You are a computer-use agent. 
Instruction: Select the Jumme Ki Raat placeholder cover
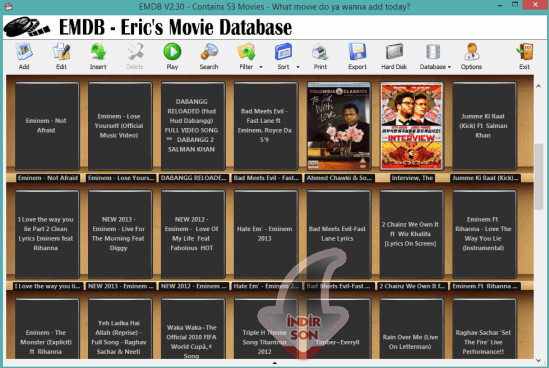(x=484, y=126)
